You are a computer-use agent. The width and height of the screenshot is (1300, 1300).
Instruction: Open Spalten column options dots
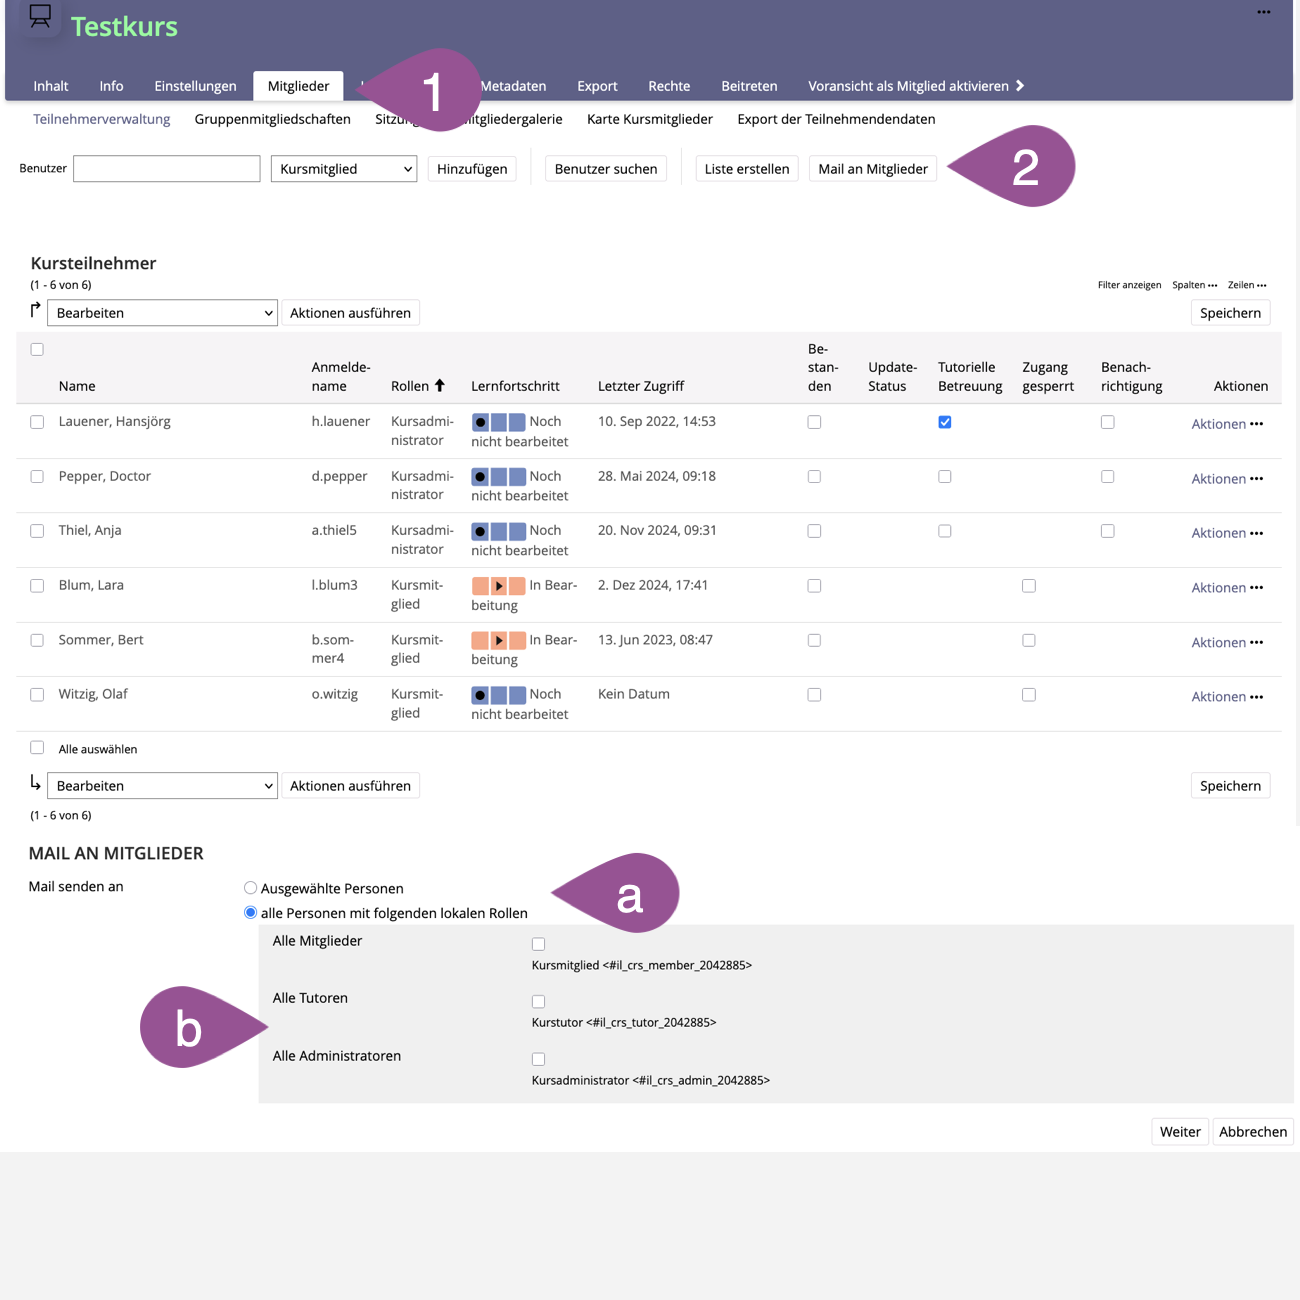pyautogui.click(x=1213, y=285)
